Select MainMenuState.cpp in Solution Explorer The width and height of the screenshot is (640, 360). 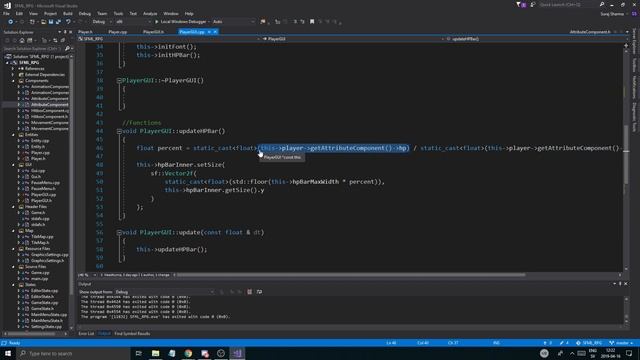(x=49, y=315)
